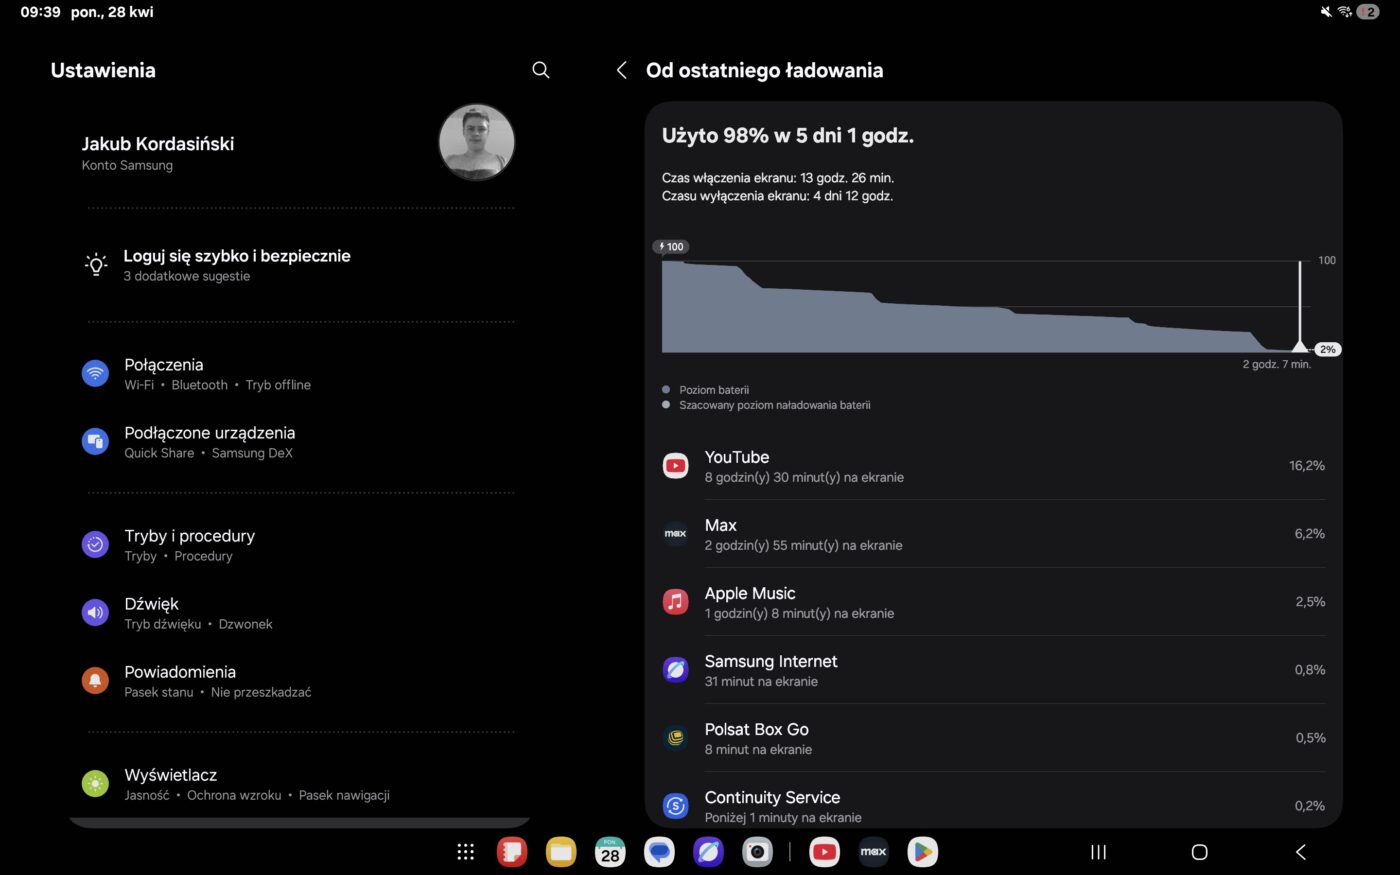The image size is (1400, 875).
Task: Tap the Home navigation button
Action: pos(1199,852)
